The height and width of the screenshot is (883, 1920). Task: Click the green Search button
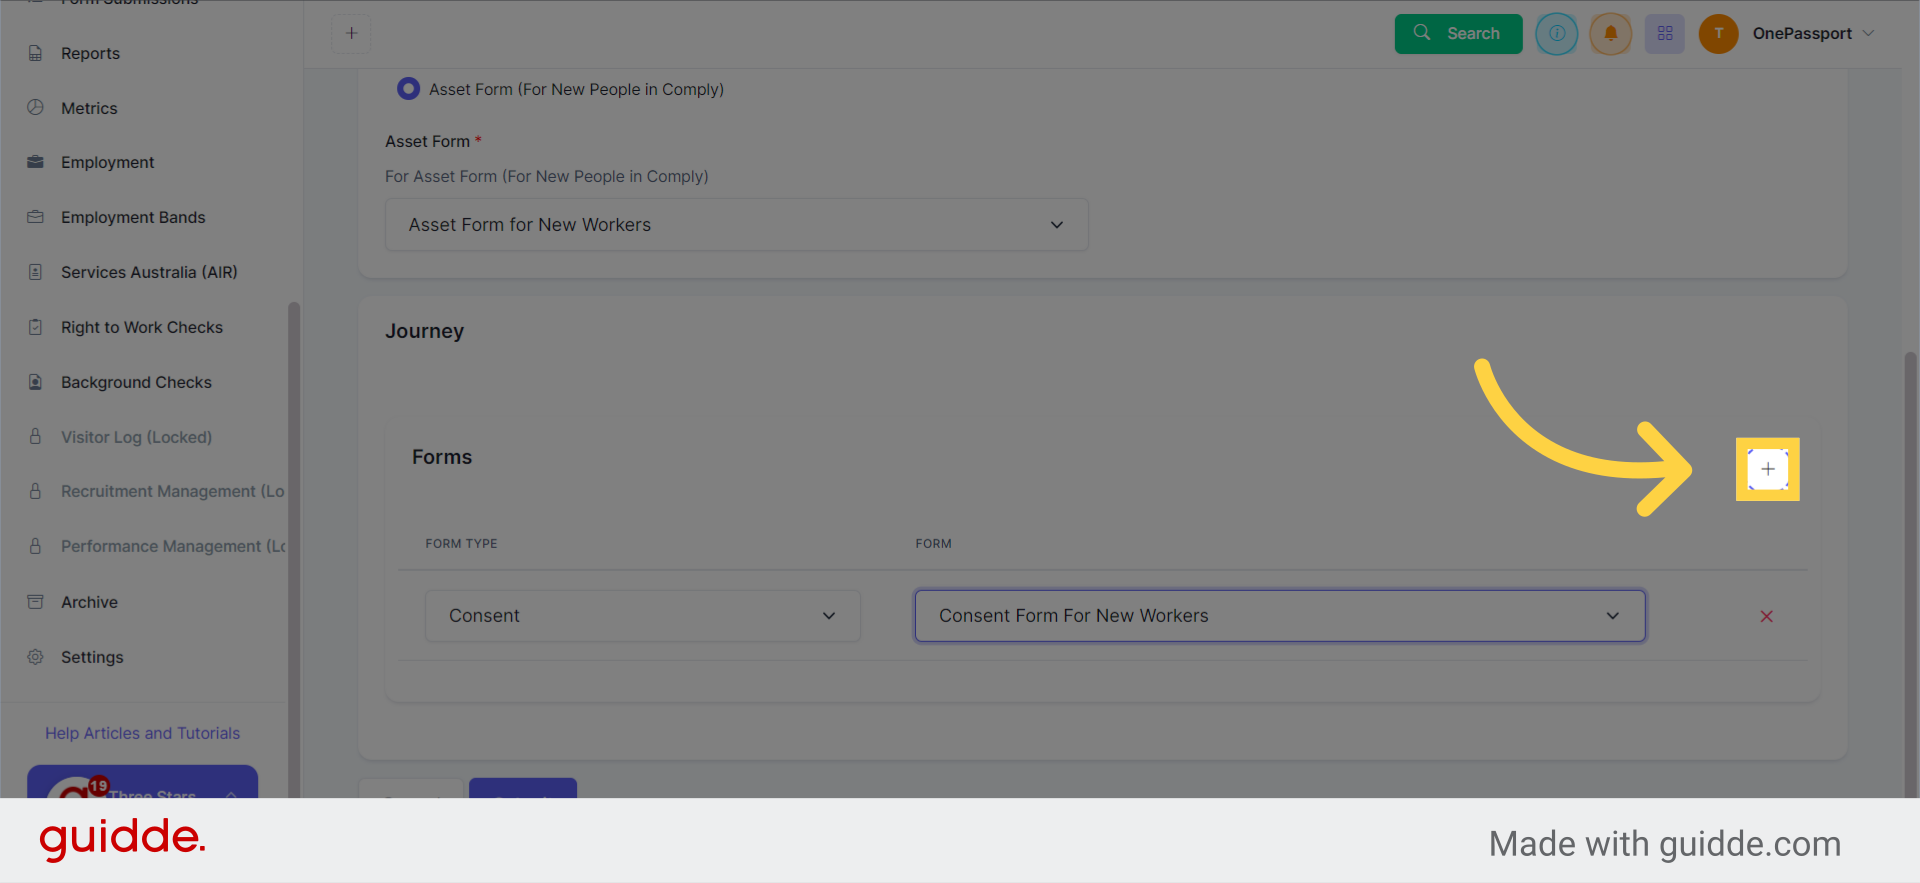[1458, 34]
